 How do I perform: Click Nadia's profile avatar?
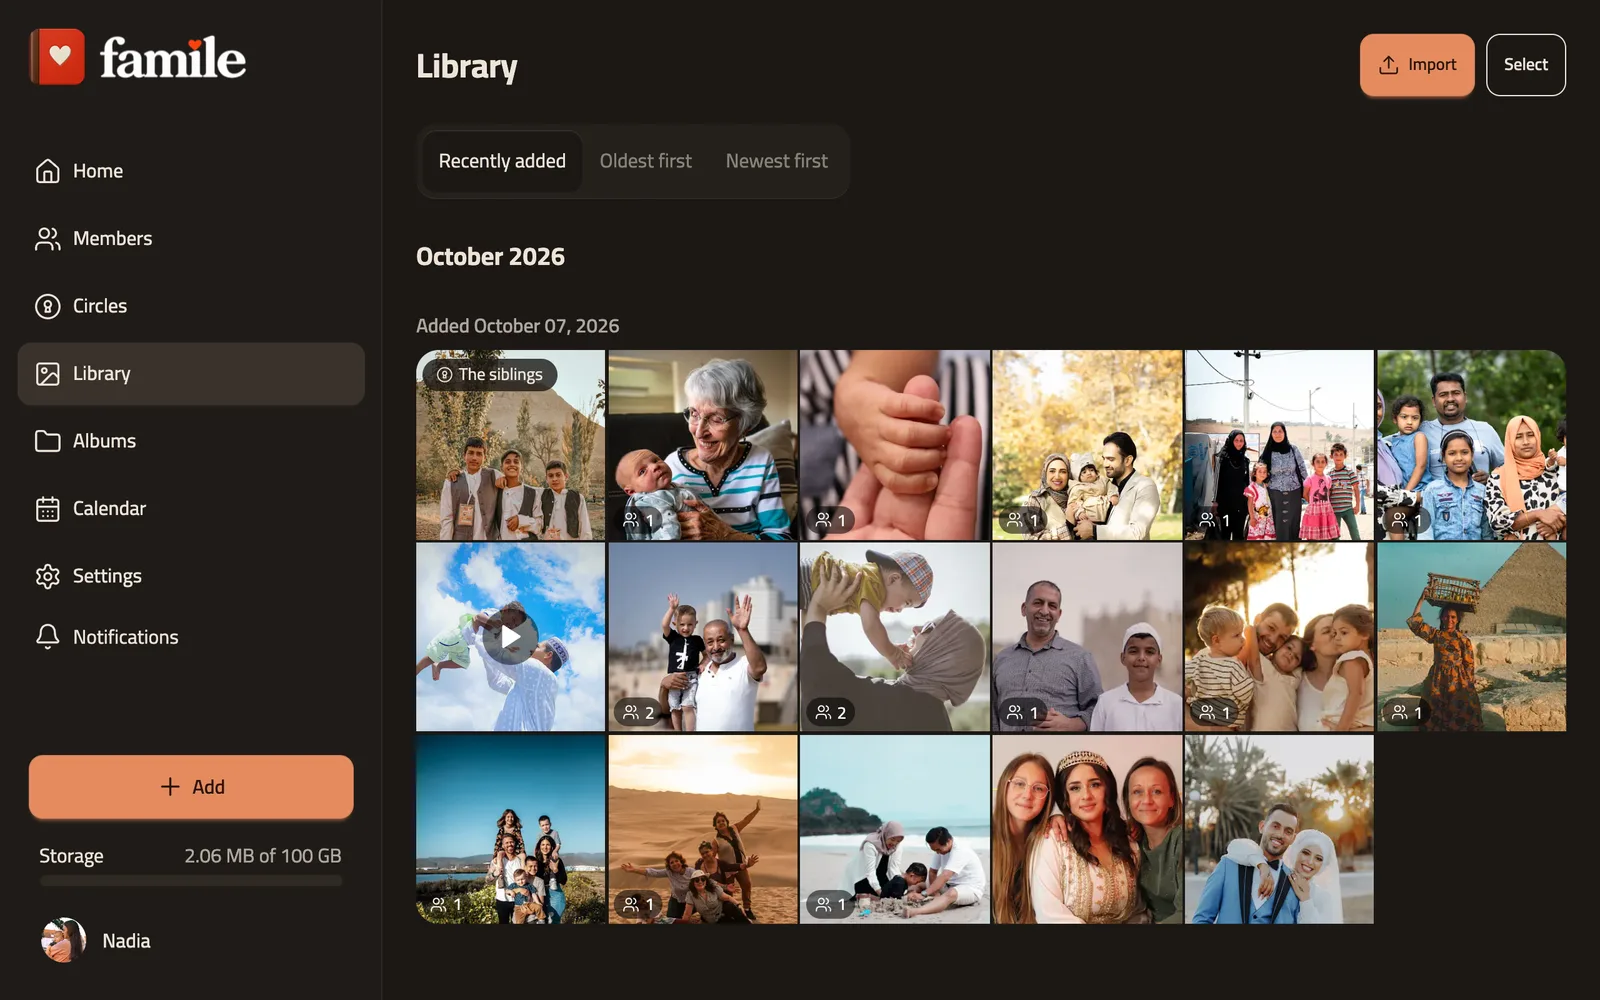[63, 940]
